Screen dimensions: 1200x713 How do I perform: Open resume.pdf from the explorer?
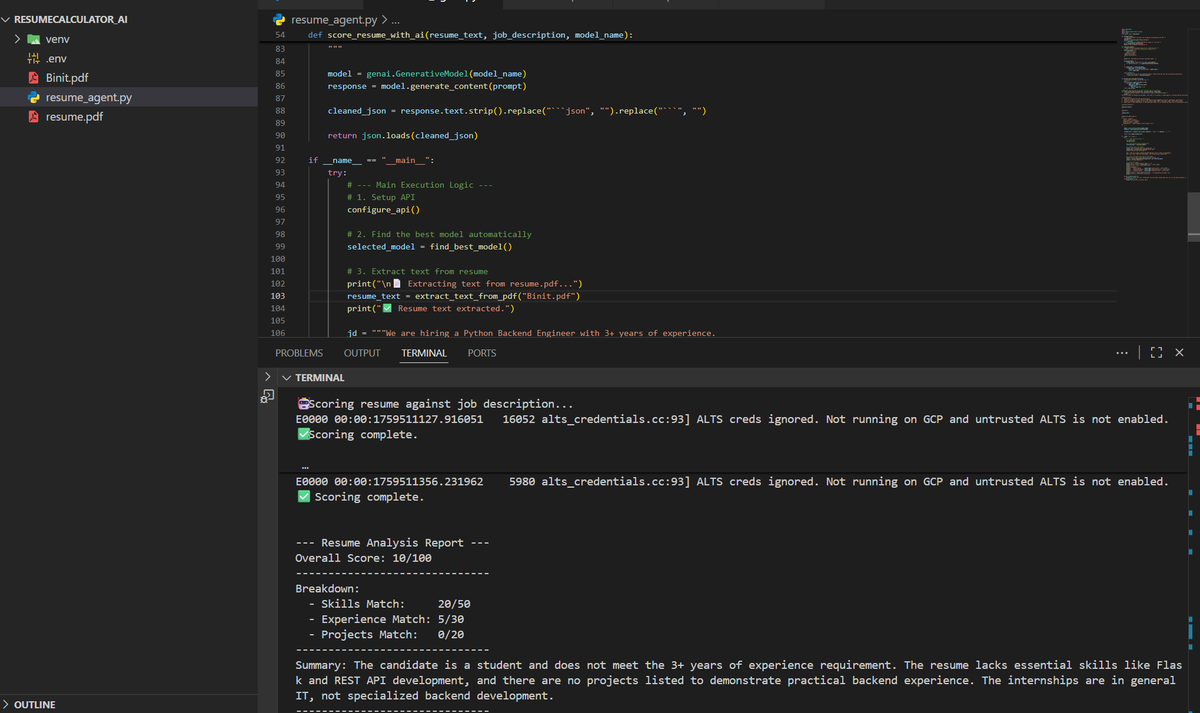74,117
